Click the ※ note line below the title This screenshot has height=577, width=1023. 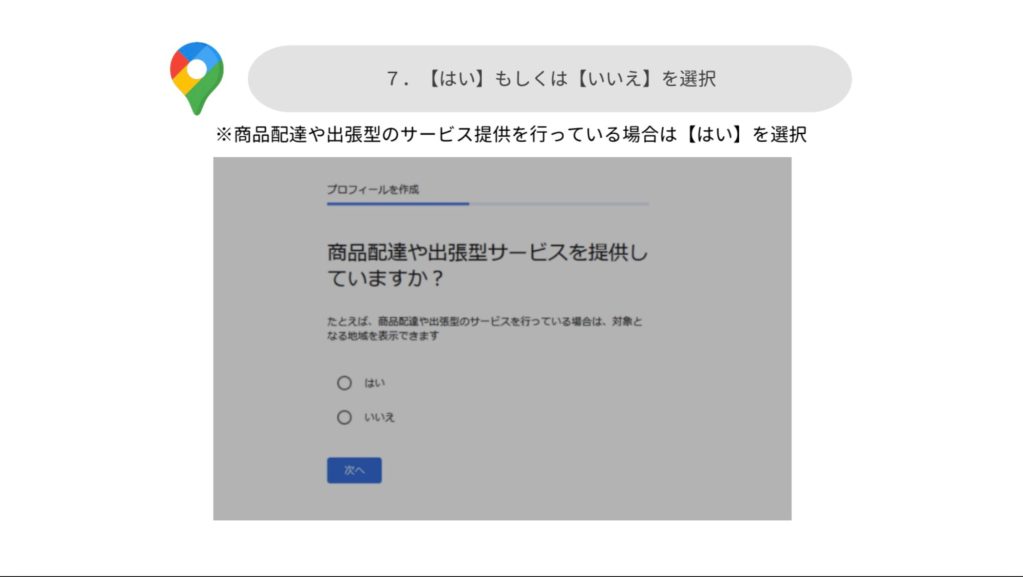pyautogui.click(x=511, y=134)
